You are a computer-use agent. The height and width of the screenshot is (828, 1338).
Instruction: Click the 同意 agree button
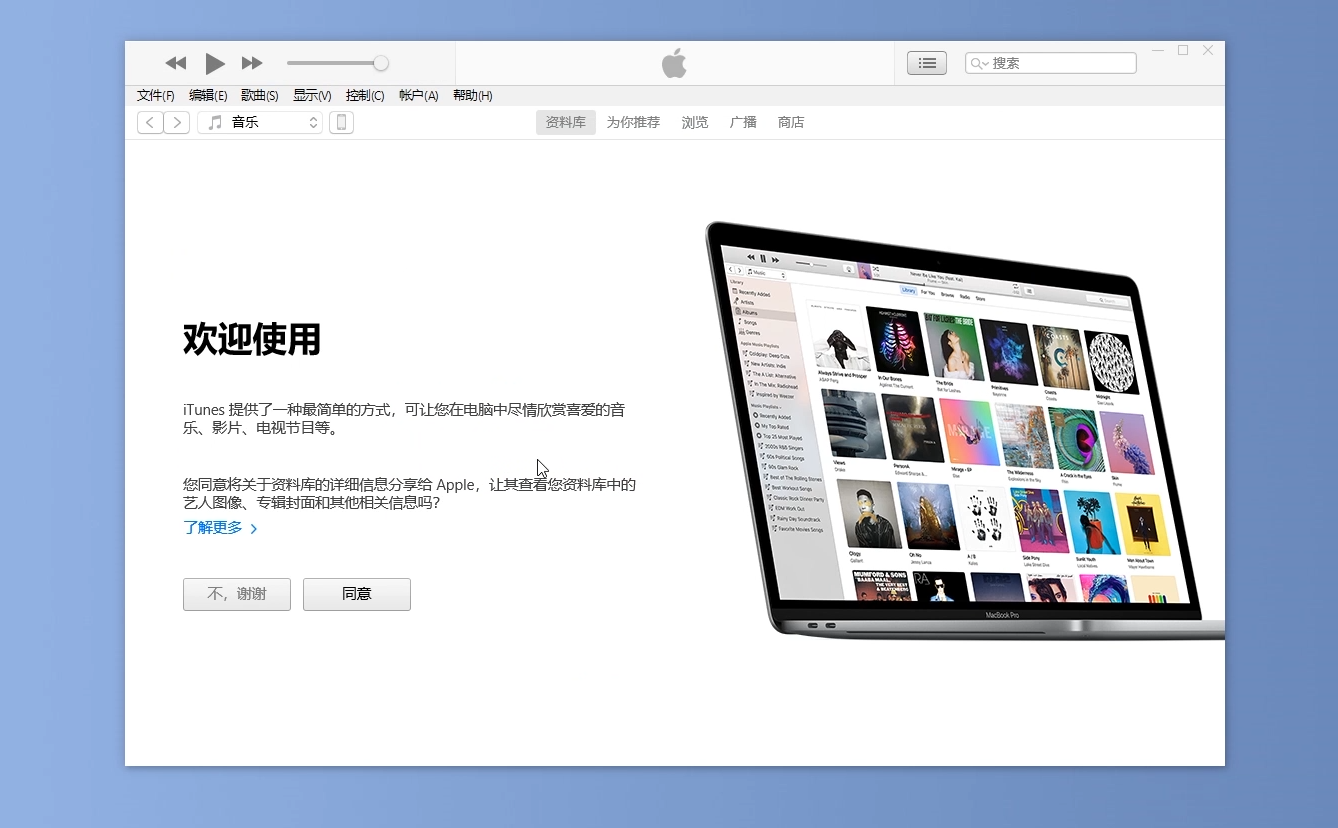pos(357,594)
